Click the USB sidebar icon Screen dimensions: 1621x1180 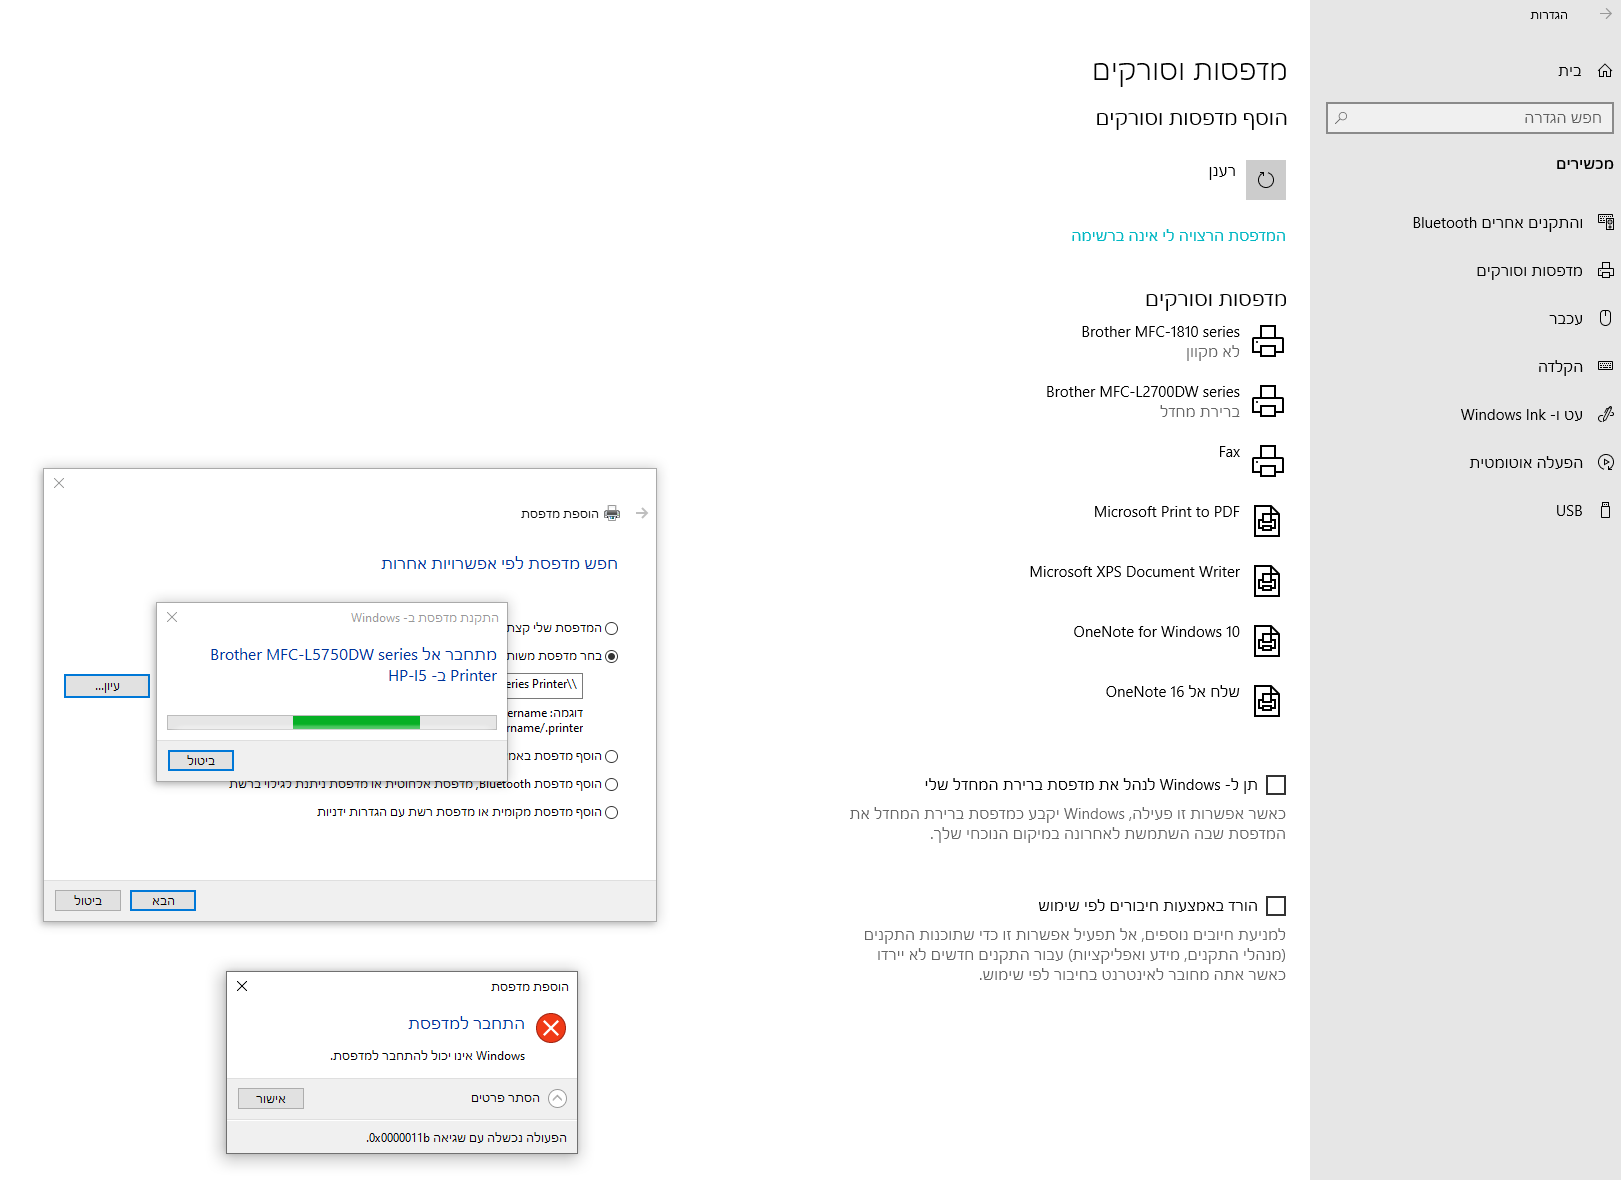coord(1606,510)
